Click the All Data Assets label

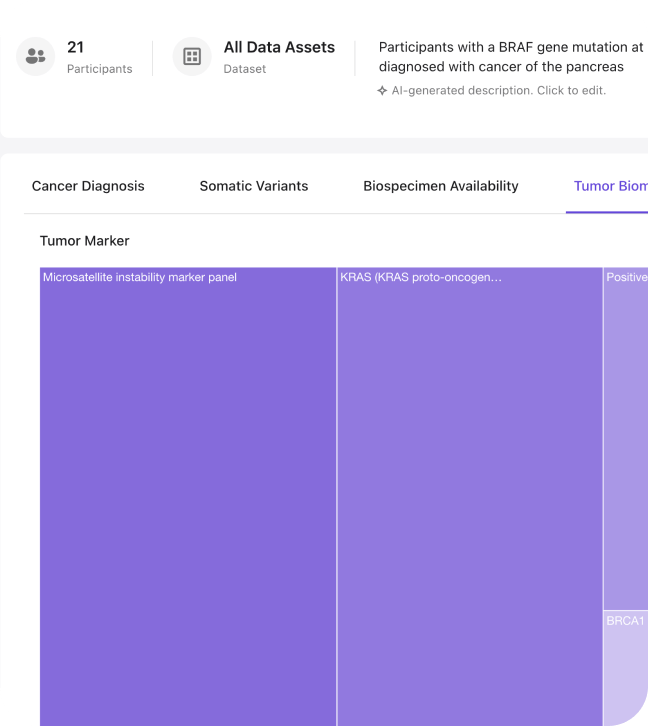coord(279,47)
